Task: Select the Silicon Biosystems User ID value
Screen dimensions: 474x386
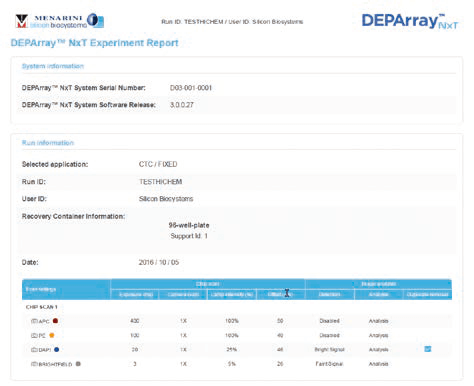Action: pos(166,199)
